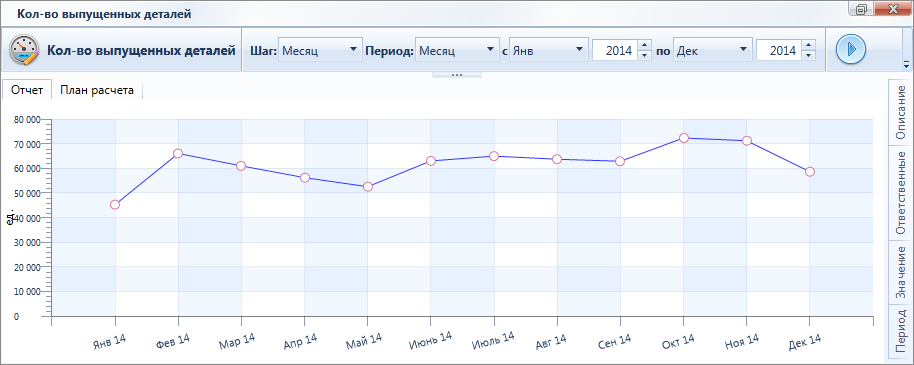This screenshot has width=914, height=365.
Task: Select the Ноя 14 data point
Action: (746, 141)
